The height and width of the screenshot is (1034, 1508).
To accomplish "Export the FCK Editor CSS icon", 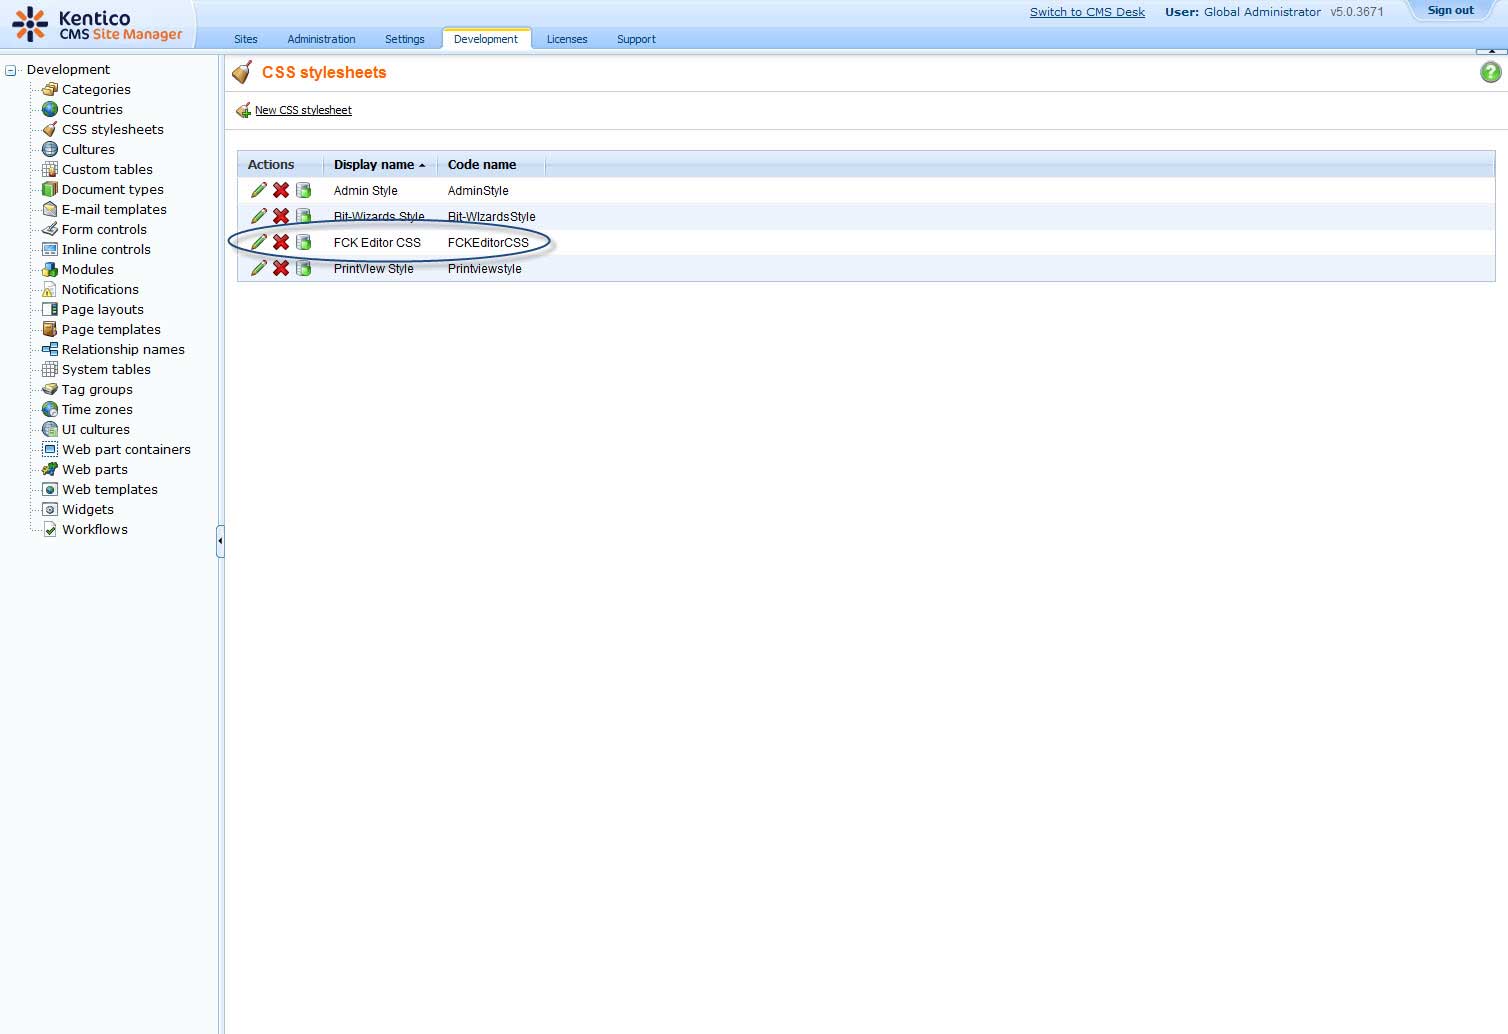I will point(303,242).
